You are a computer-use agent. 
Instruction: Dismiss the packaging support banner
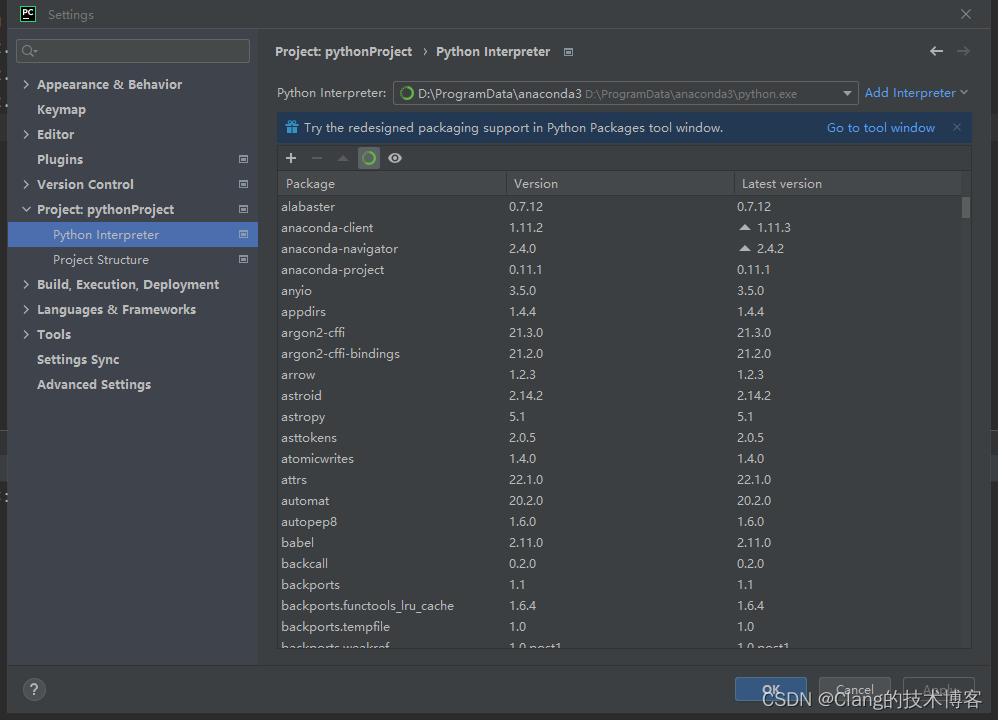957,127
